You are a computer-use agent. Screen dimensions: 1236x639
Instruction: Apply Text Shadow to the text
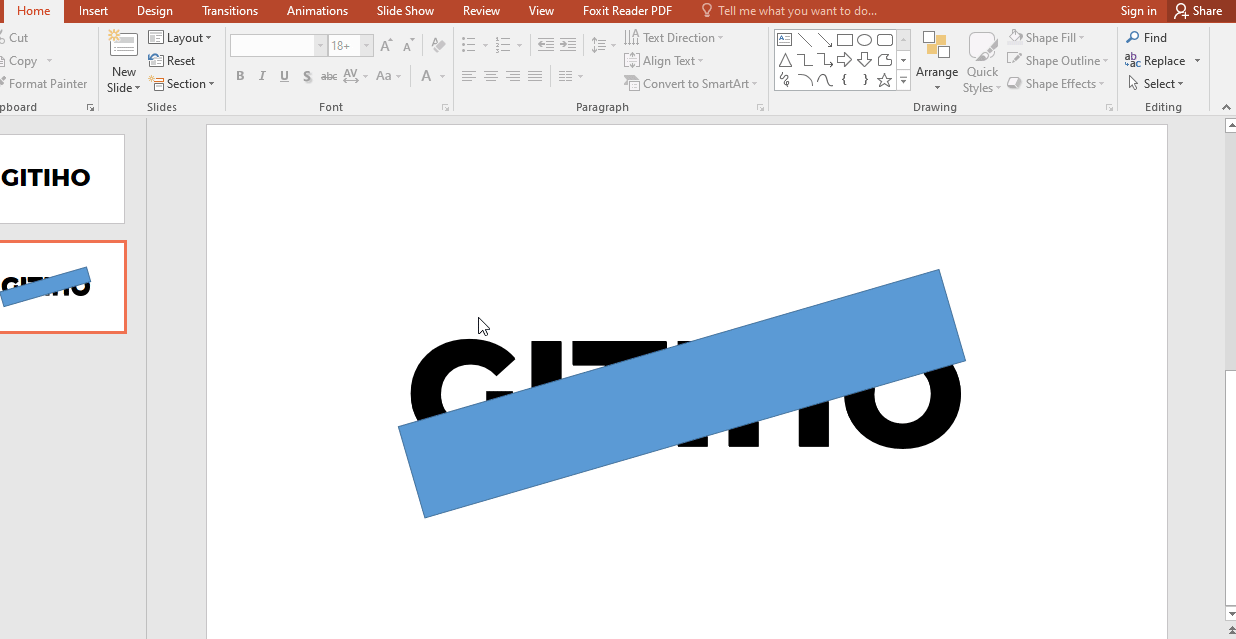coord(307,76)
